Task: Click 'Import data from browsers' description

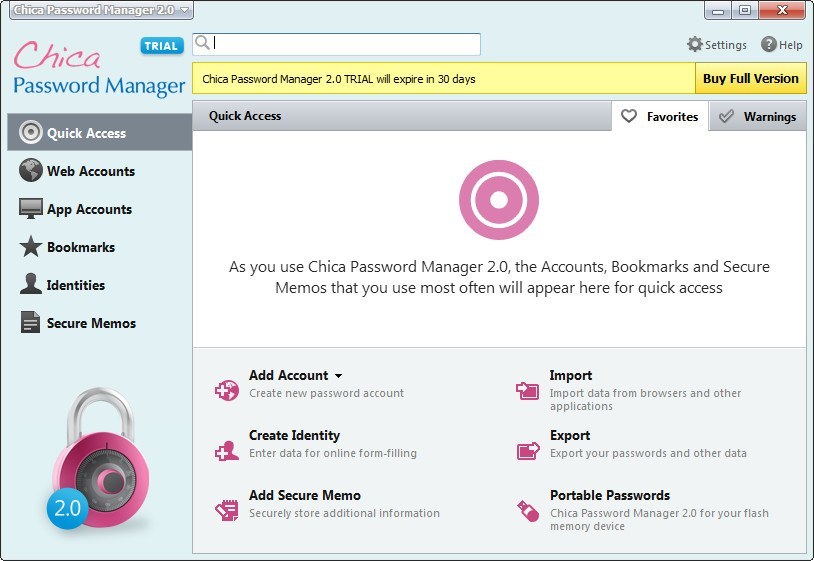Action: point(645,399)
